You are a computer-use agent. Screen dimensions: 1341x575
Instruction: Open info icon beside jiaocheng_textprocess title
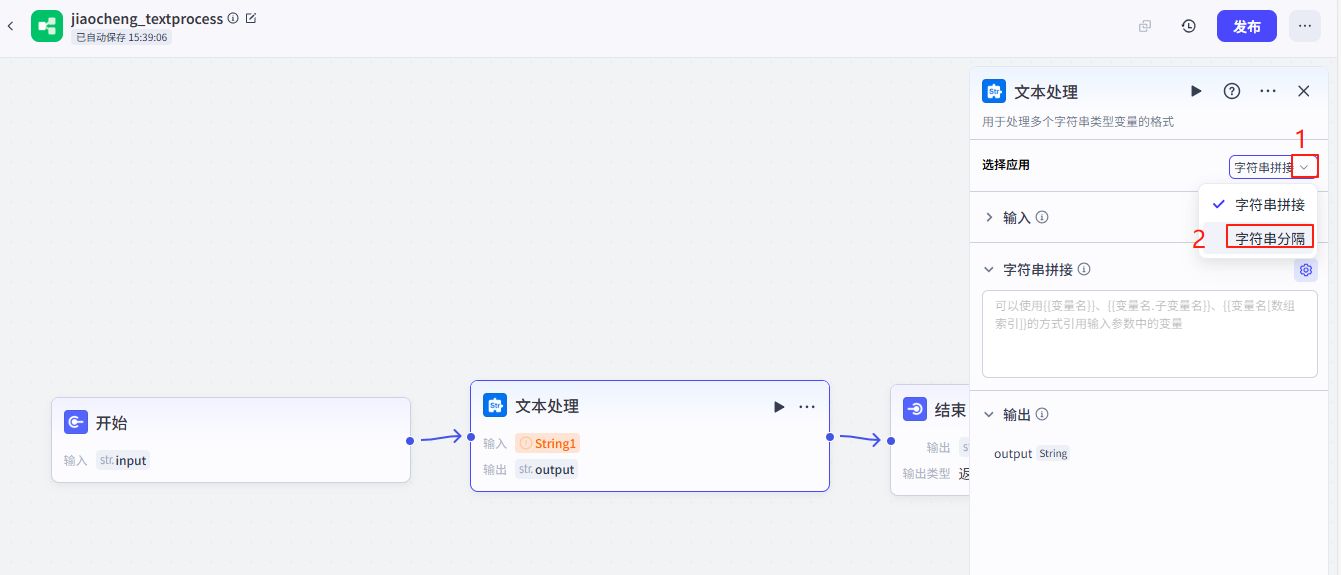tap(233, 18)
